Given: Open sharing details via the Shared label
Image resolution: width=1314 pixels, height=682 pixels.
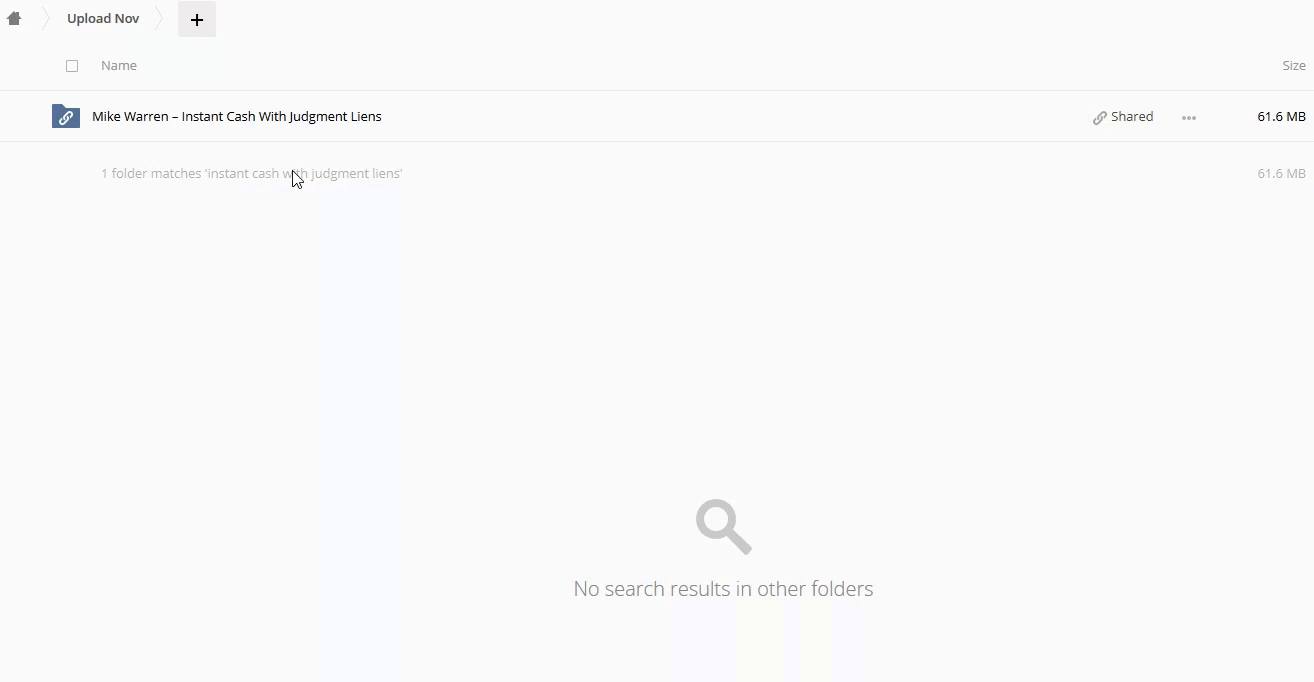Looking at the screenshot, I should pyautogui.click(x=1132, y=117).
